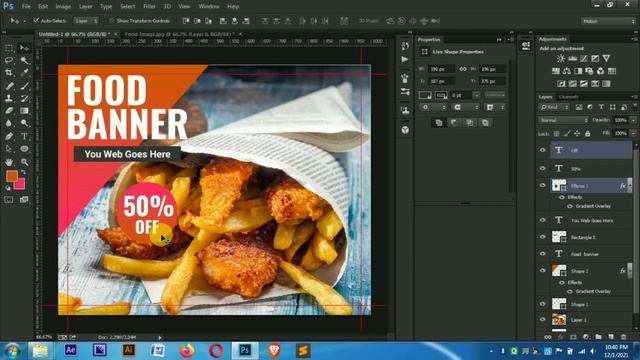Select the Horizontal Type tool

(24, 136)
